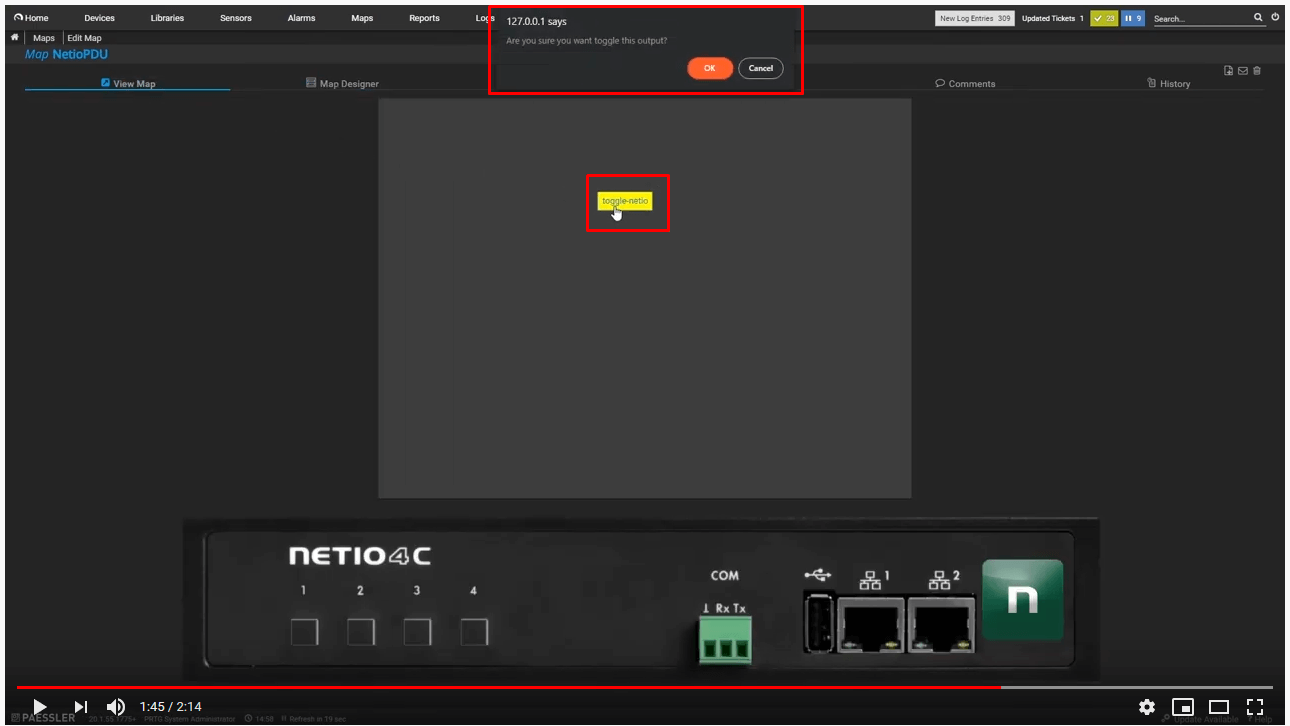
Task: Click the Maps breadcrumb link
Action: coord(44,38)
